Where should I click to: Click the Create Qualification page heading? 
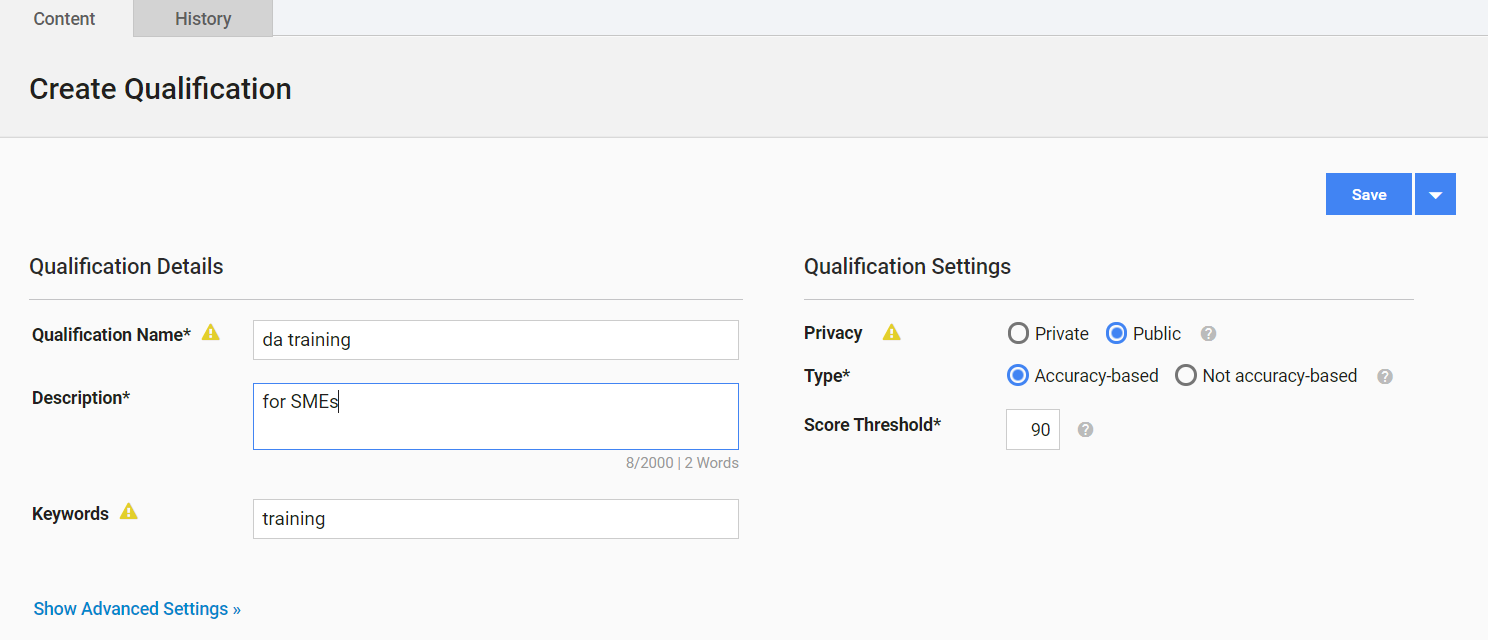160,89
